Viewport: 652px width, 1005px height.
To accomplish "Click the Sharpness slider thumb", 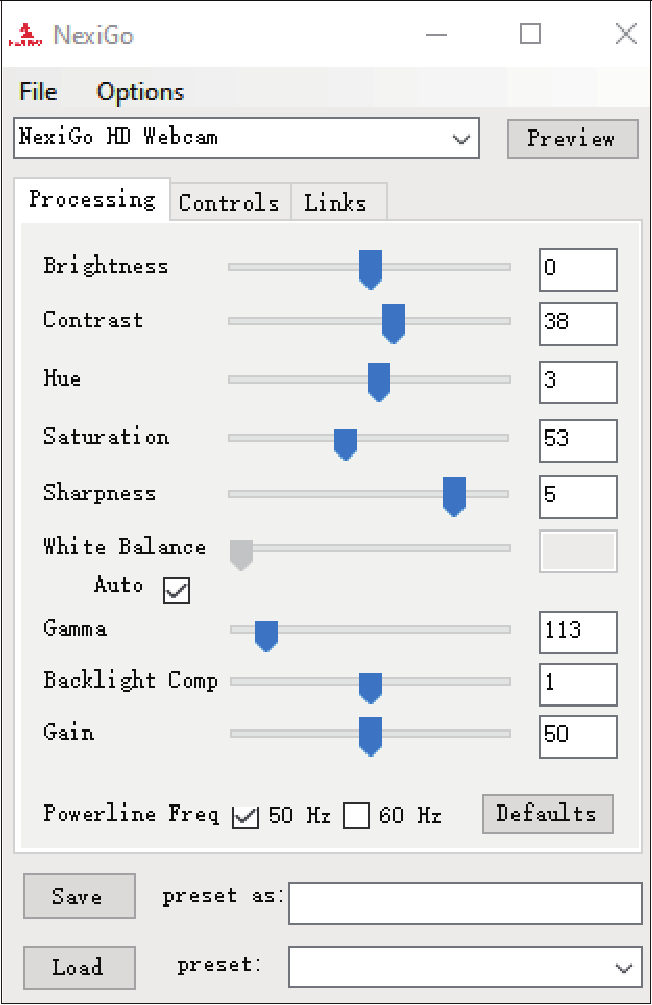I will tap(454, 495).
